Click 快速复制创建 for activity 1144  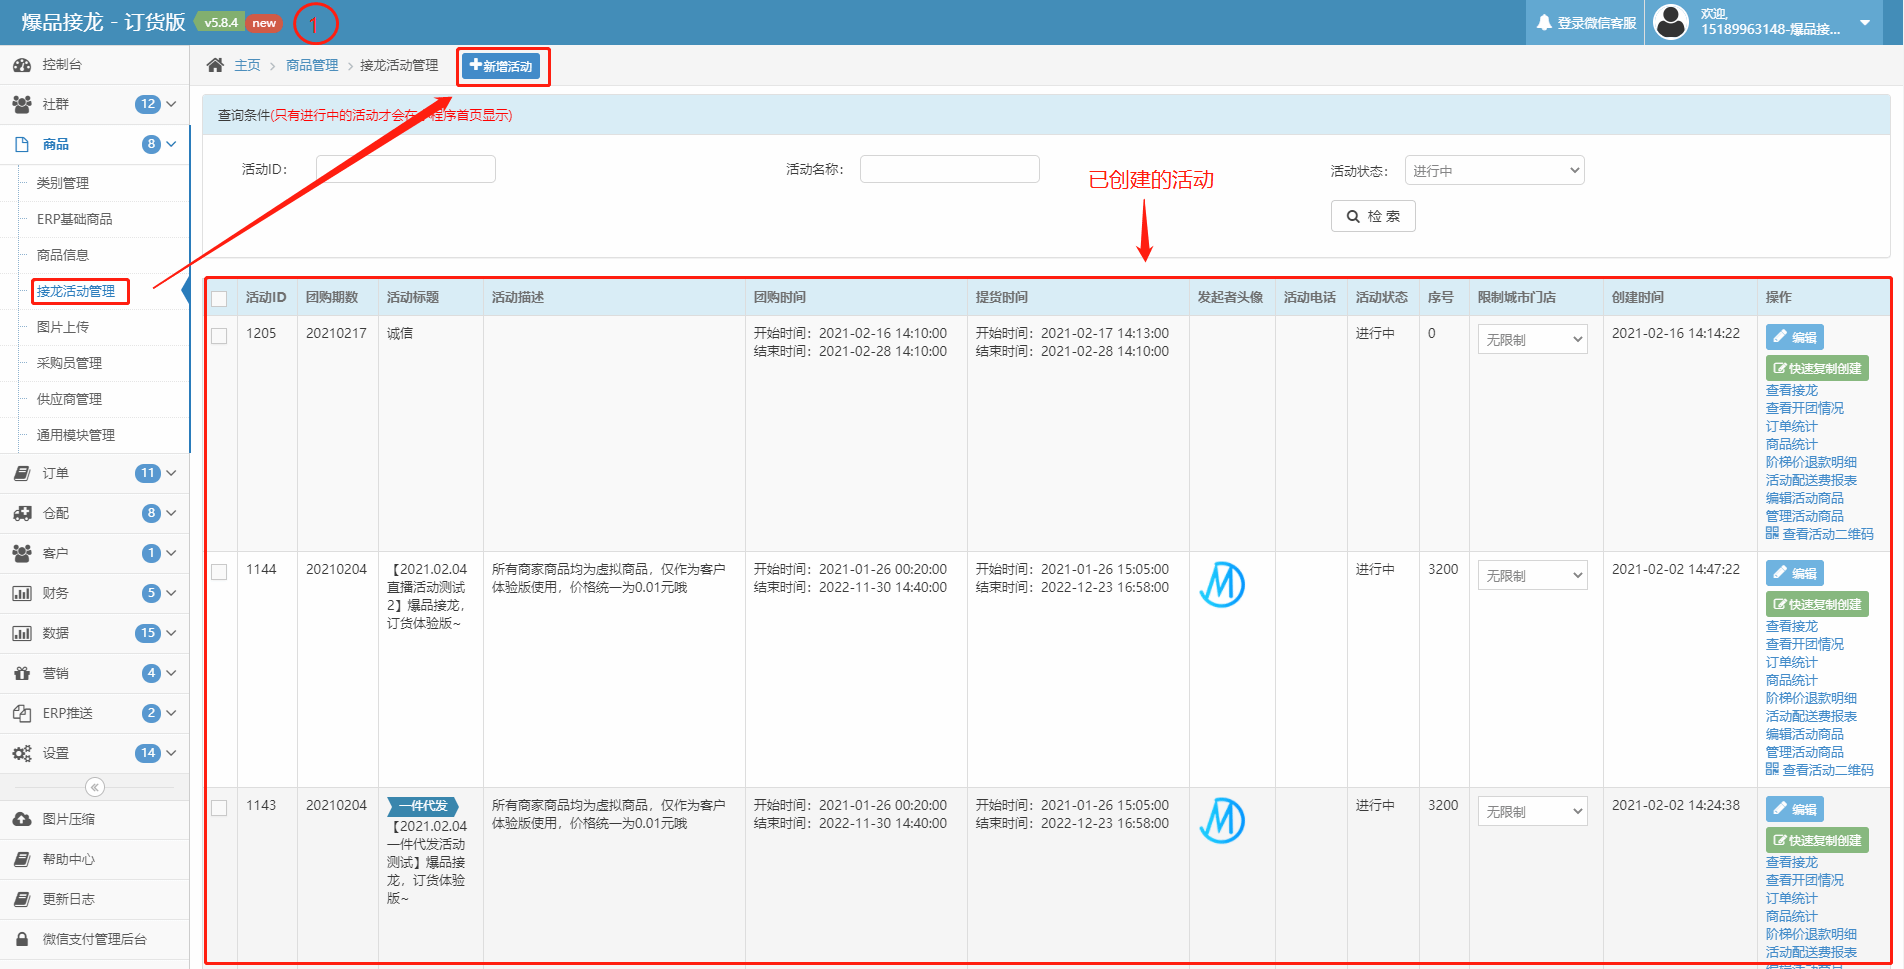tap(1817, 604)
